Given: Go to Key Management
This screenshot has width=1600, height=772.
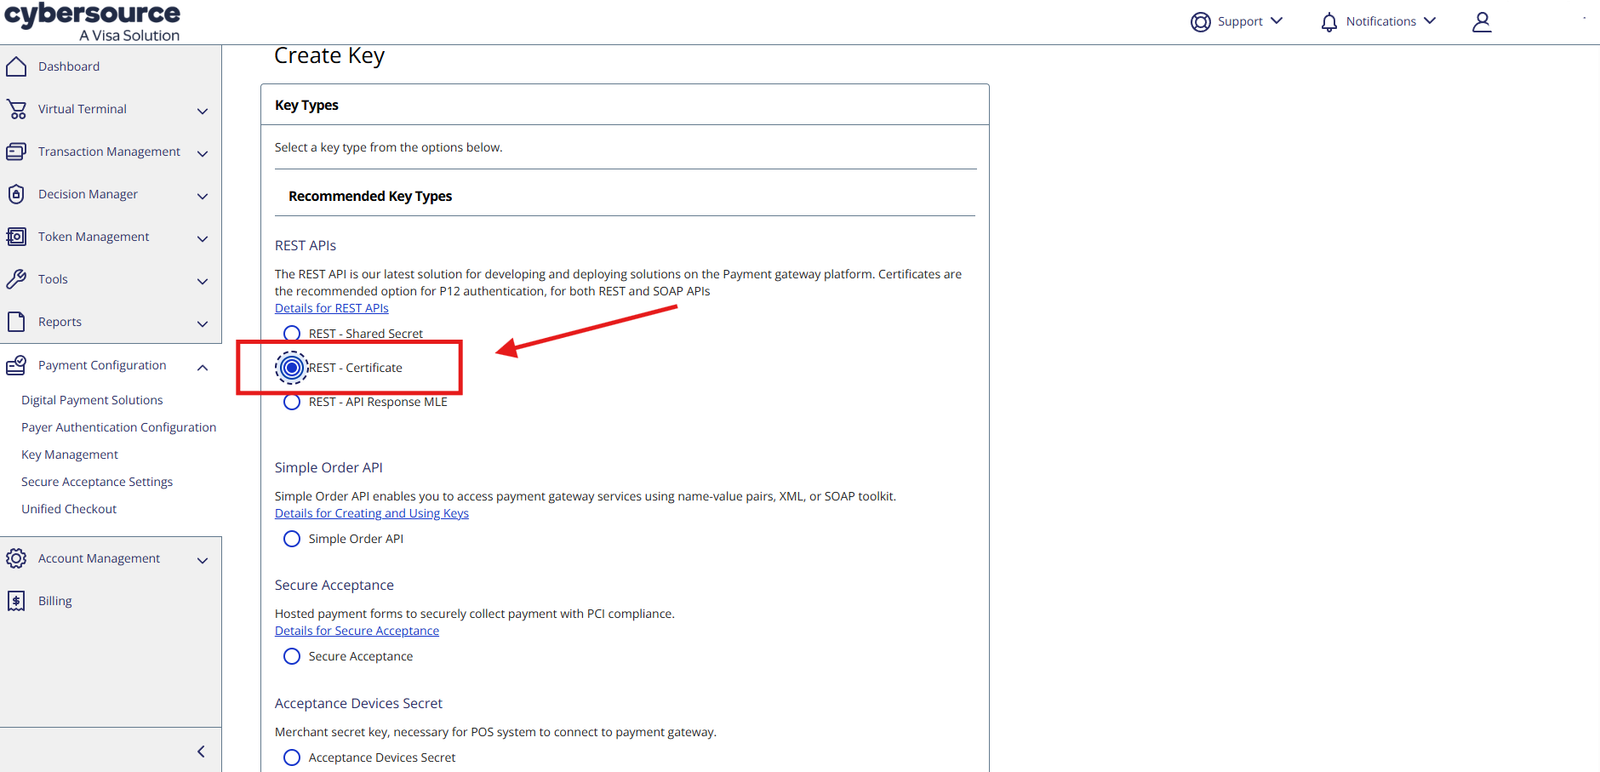Looking at the screenshot, I should (70, 454).
